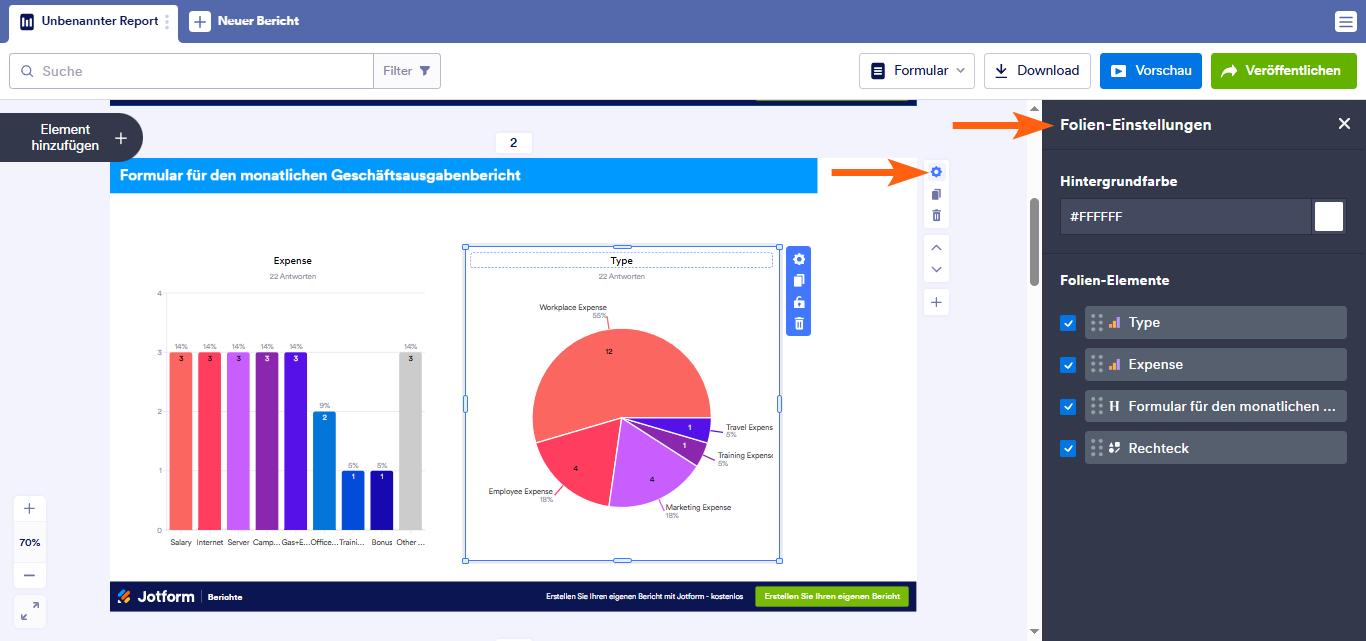
Task: Click the Veröffentlichen button
Action: [x=1283, y=71]
